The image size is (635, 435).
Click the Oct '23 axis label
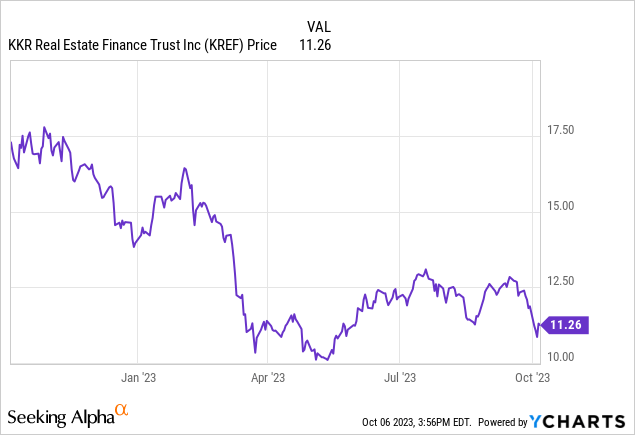(x=530, y=377)
